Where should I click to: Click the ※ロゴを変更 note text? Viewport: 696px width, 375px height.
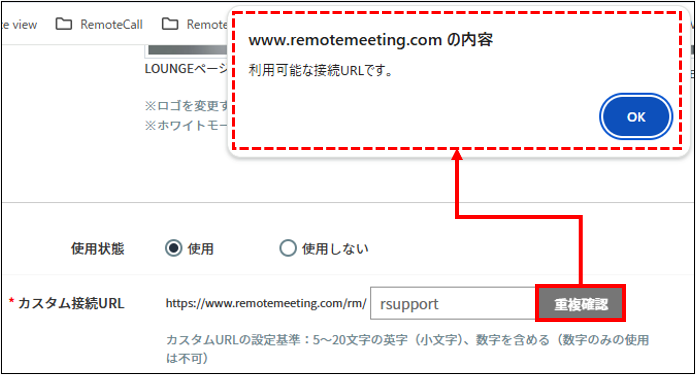click(186, 106)
